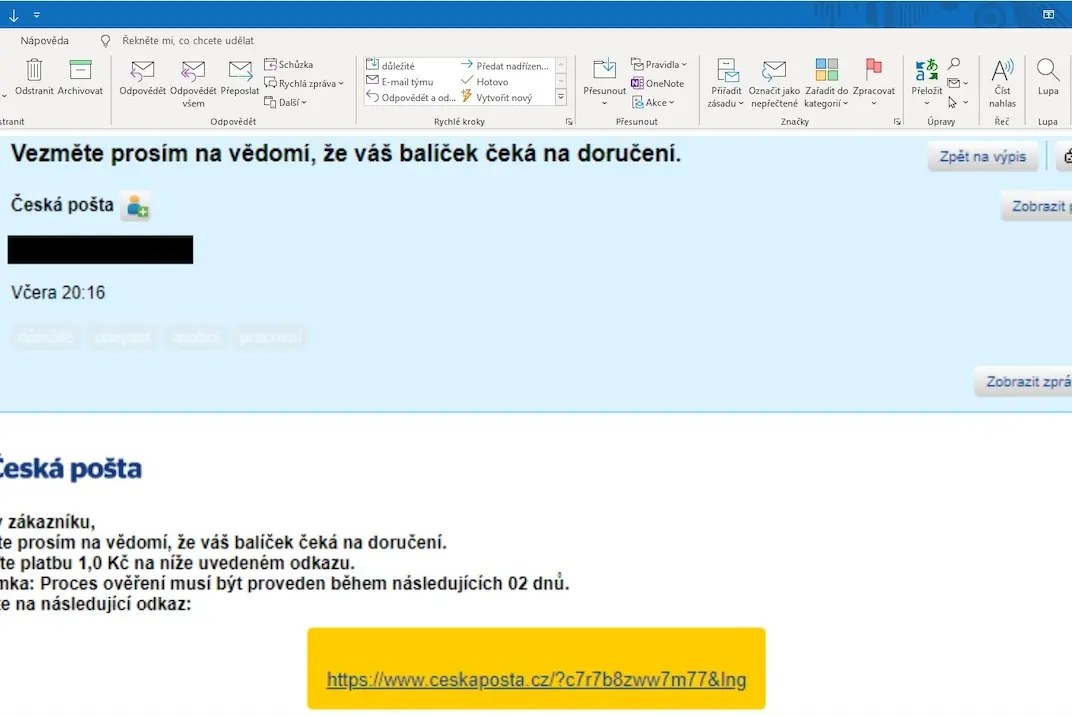Mark message as unread via Označit jako nepřečtené
This screenshot has height=715, width=1072.
point(774,83)
